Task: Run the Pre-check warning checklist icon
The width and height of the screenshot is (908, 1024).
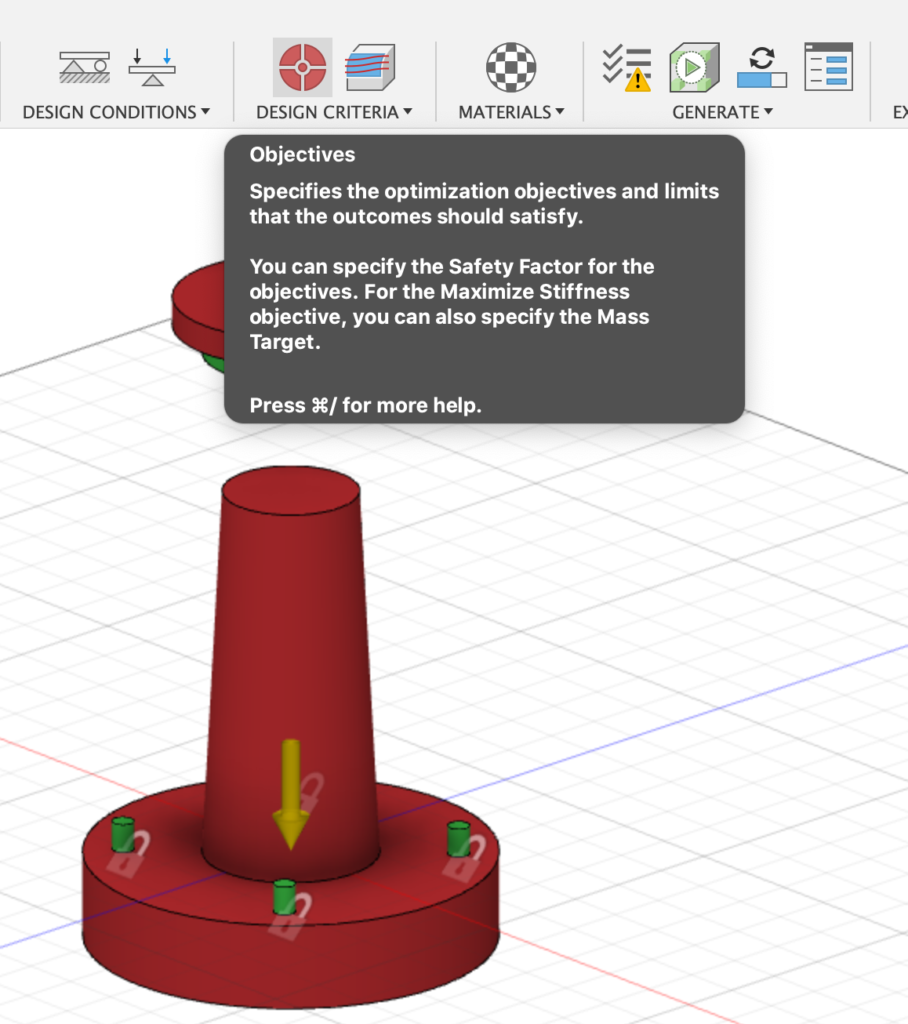Action: pyautogui.click(x=626, y=67)
